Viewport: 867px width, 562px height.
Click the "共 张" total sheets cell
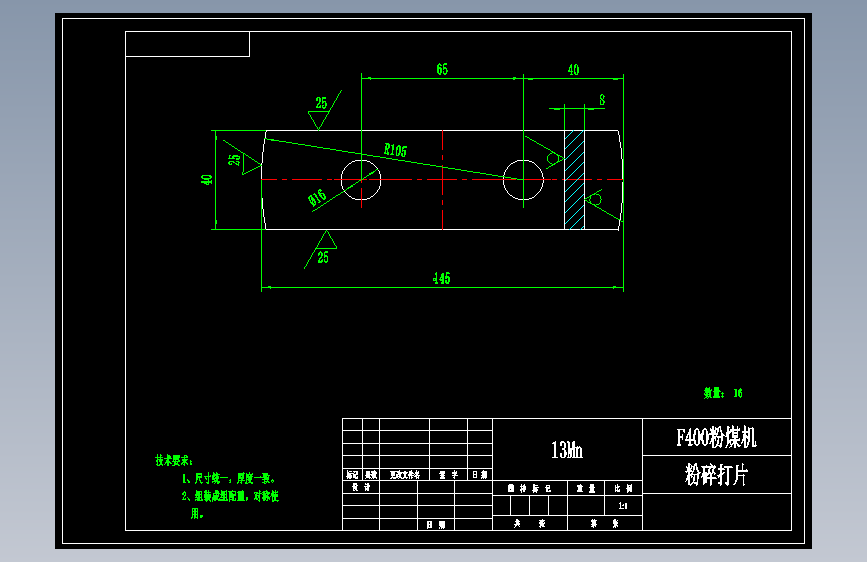pyautogui.click(x=530, y=523)
